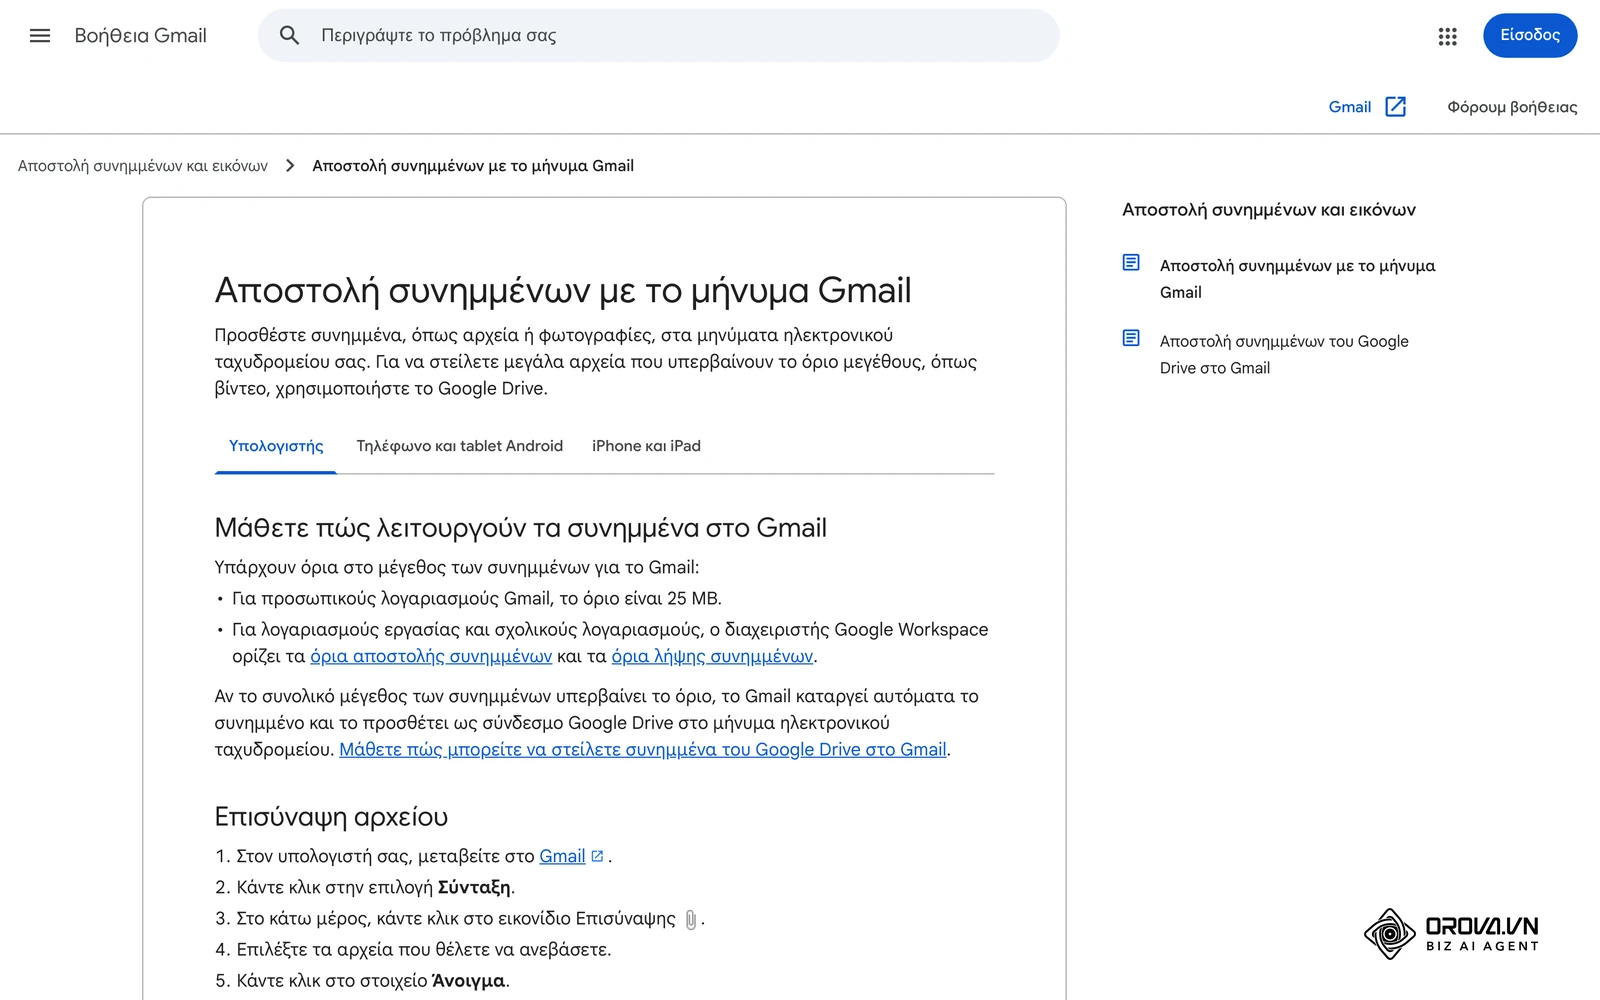The height and width of the screenshot is (1000, 1600).
Task: Switch to 'Τηλέφωνο και tablet Android' tab
Action: pyautogui.click(x=460, y=446)
